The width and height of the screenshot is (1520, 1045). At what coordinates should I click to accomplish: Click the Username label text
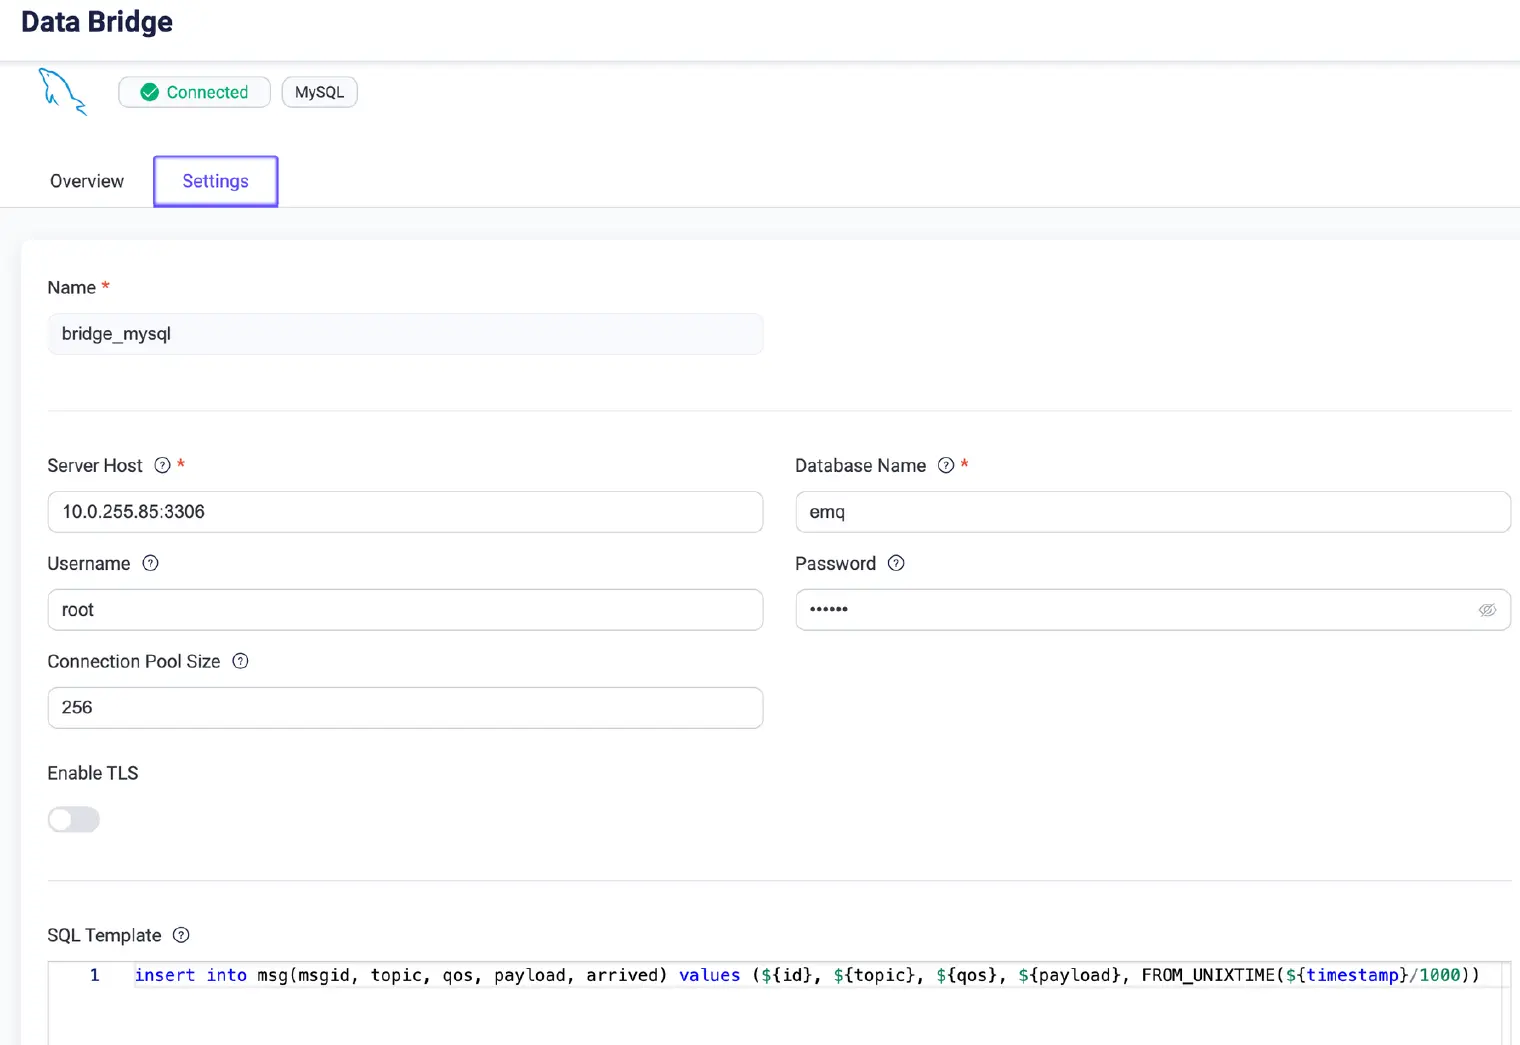pos(89,563)
